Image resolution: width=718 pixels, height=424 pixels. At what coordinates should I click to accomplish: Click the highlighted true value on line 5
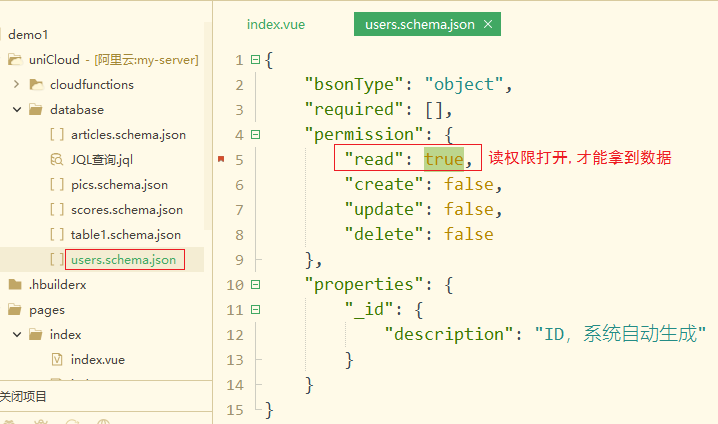[x=444, y=159]
